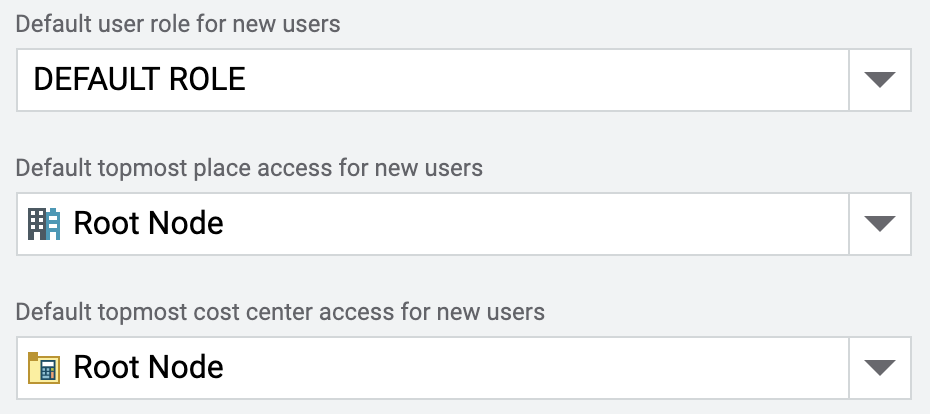Click empty space inside the place access combo box
Viewport: 930px width, 414px height.
[x=550, y=223]
